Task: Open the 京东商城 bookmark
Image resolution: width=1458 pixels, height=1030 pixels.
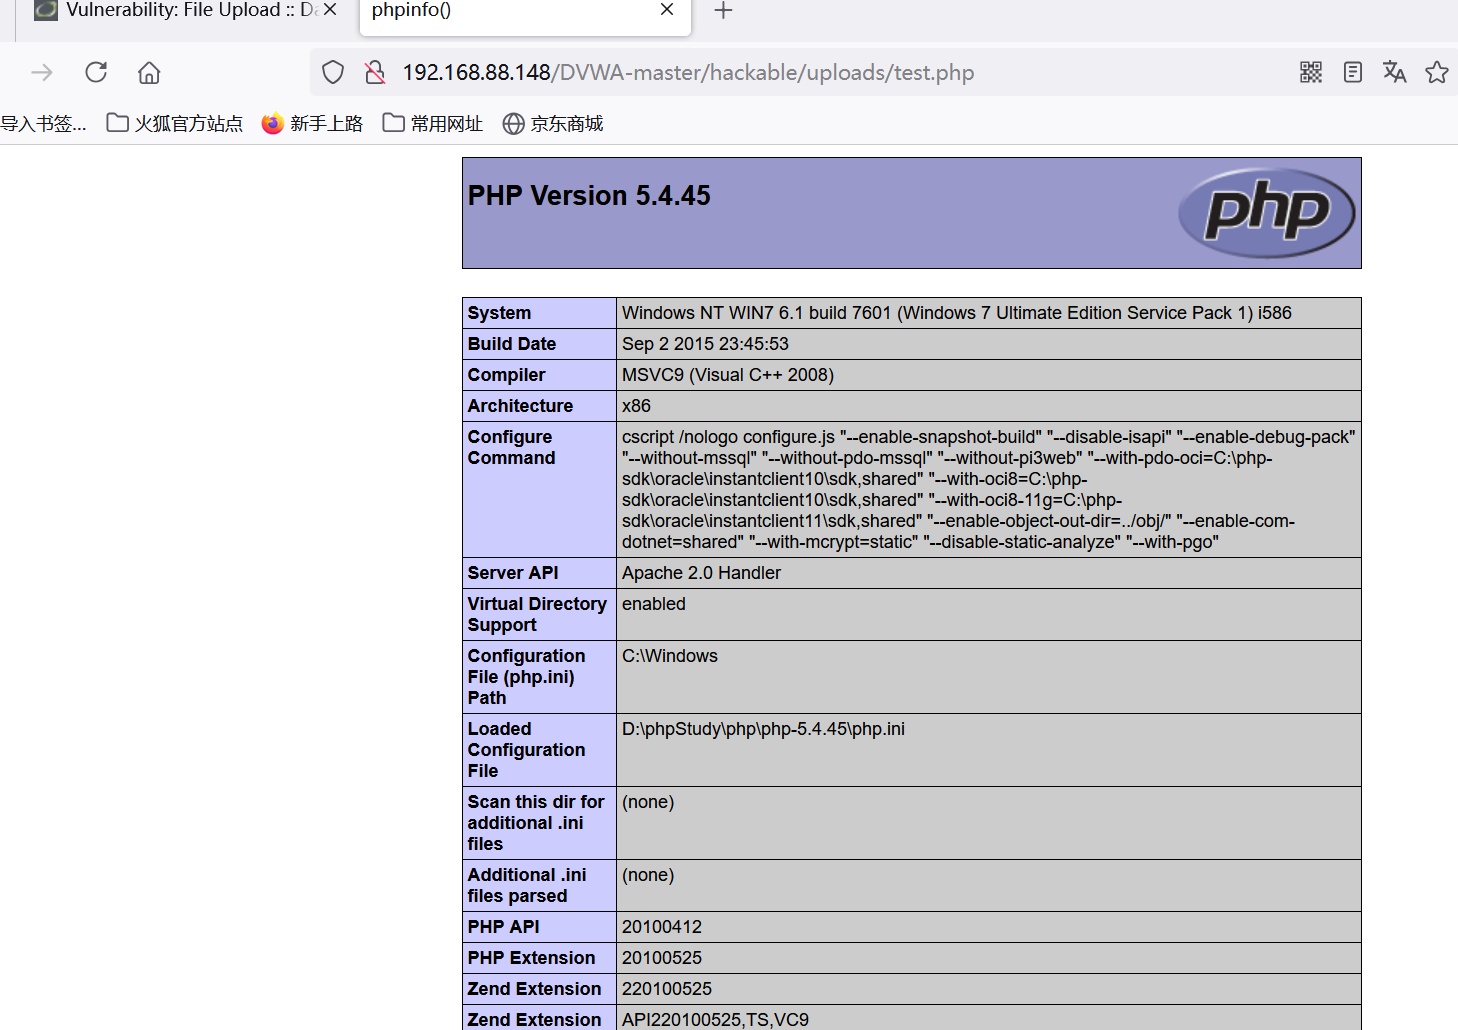Action: [553, 123]
